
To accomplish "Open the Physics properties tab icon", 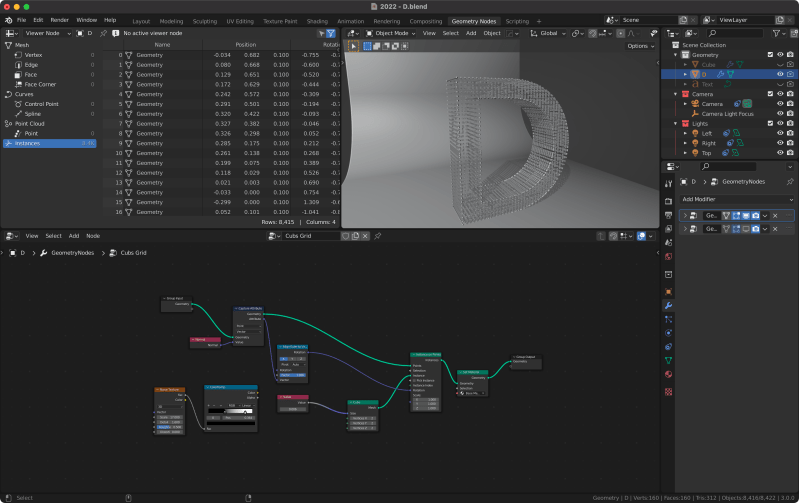I will pos(668,333).
